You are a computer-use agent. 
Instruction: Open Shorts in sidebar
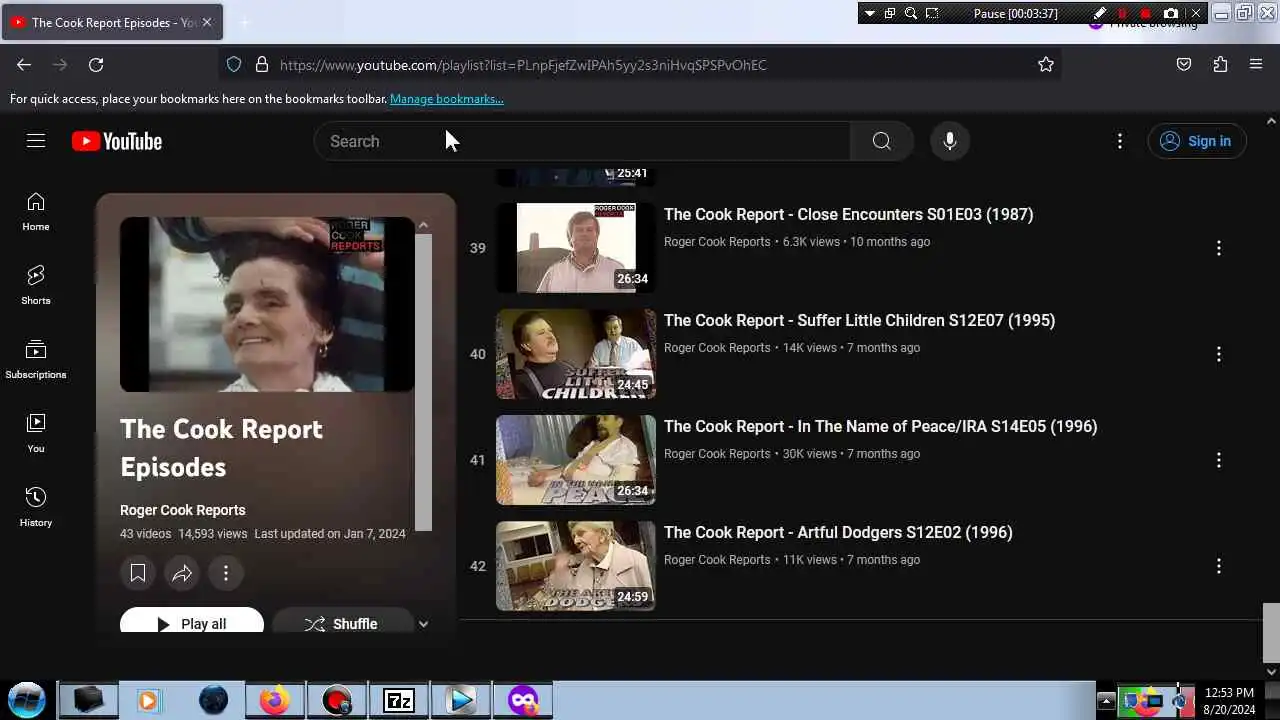(36, 285)
